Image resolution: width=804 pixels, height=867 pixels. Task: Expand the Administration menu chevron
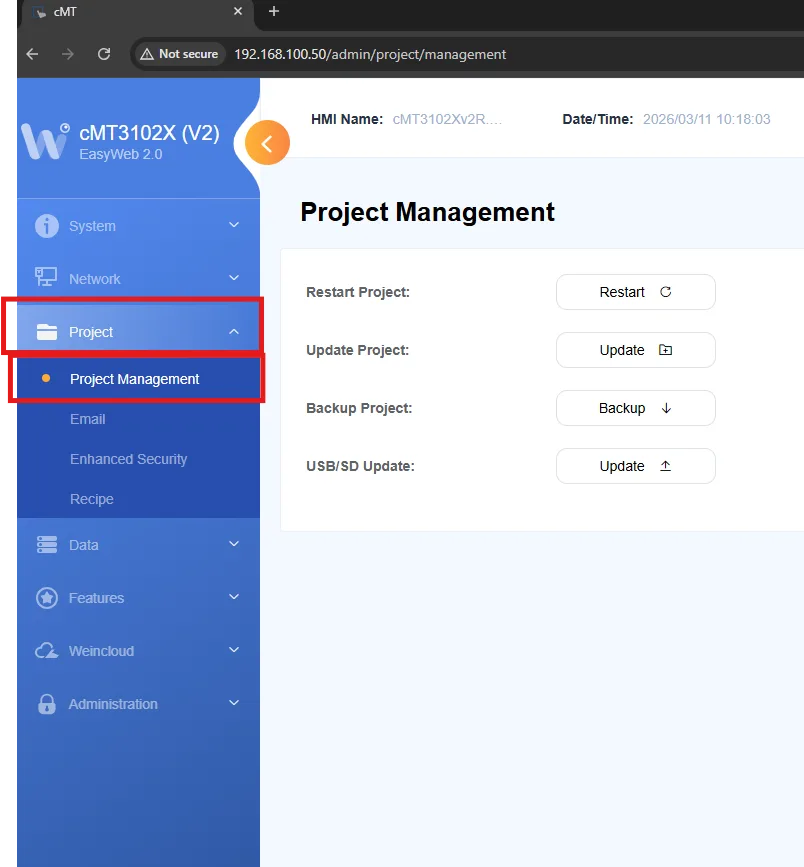pos(234,703)
